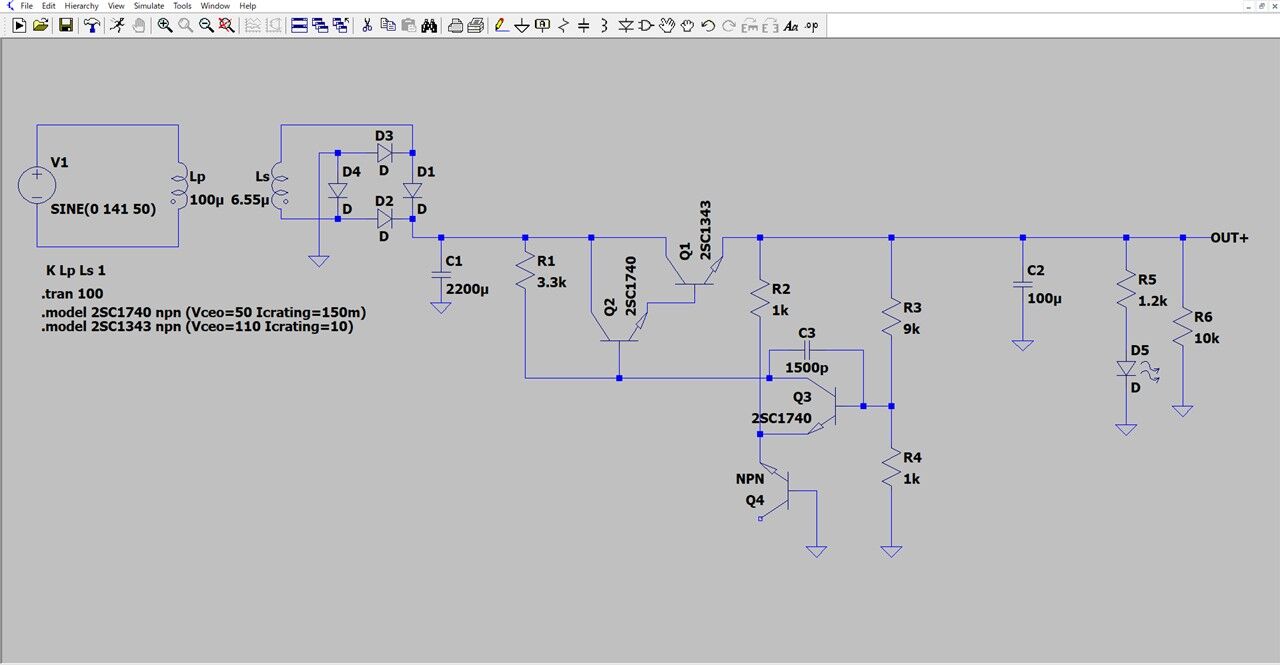The height and width of the screenshot is (665, 1280).
Task: Select the Text tool Aa icon
Action: pyautogui.click(x=791, y=25)
